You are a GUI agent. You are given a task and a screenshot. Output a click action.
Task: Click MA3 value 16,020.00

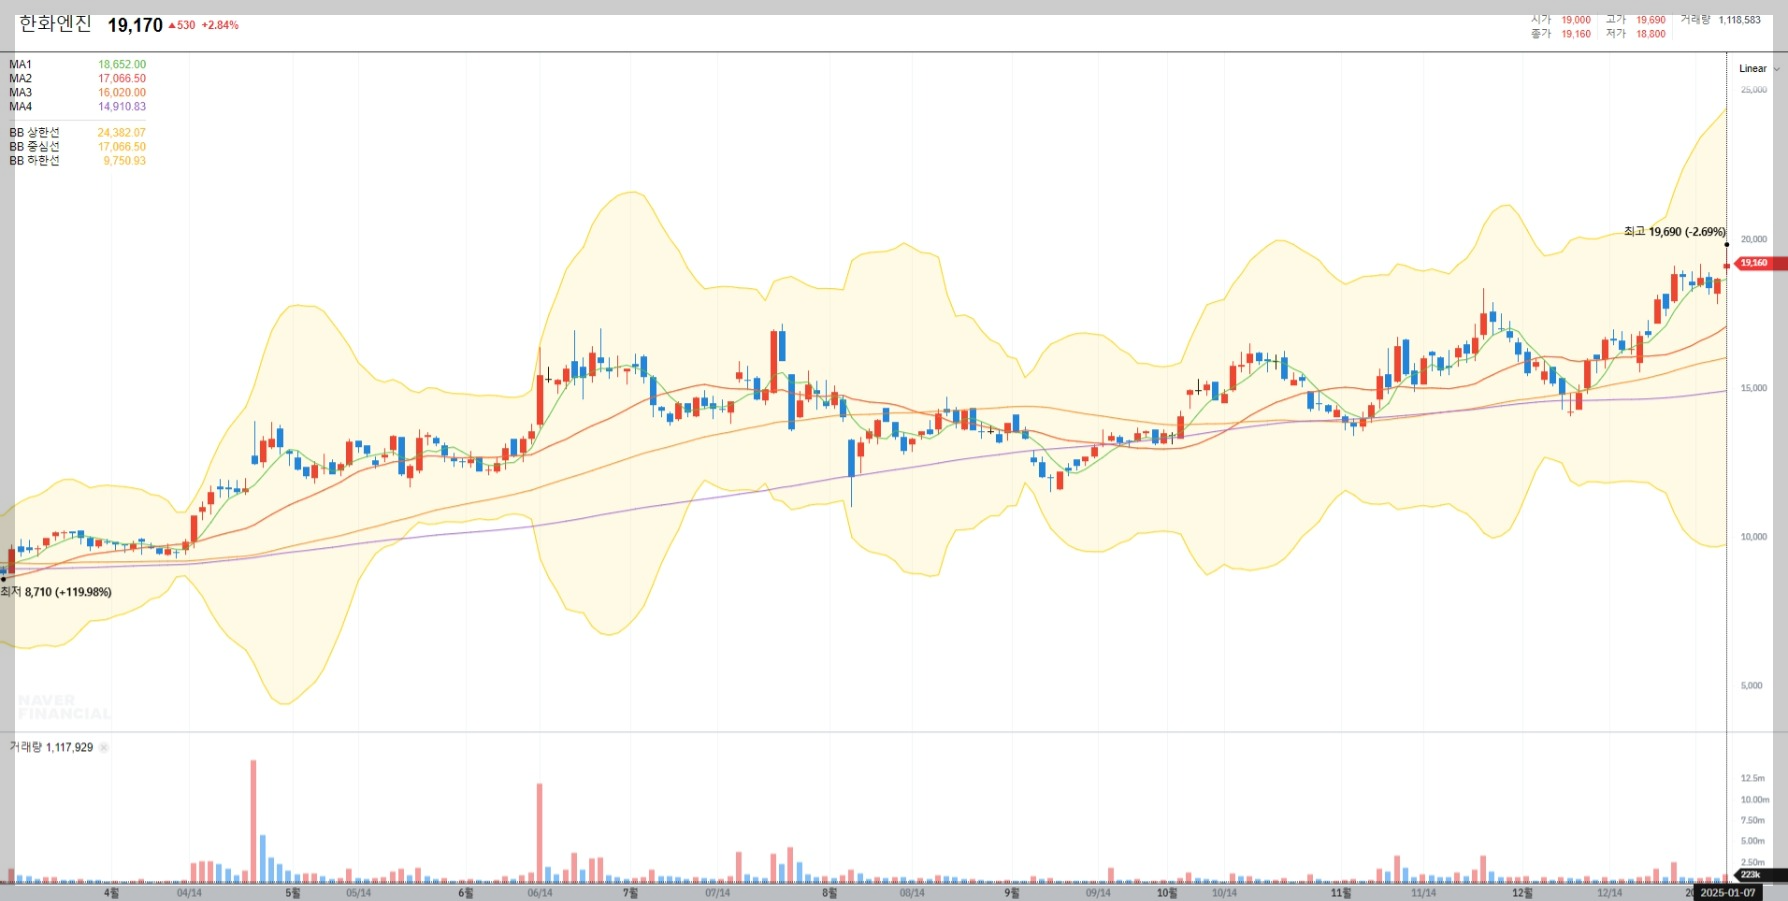[122, 92]
